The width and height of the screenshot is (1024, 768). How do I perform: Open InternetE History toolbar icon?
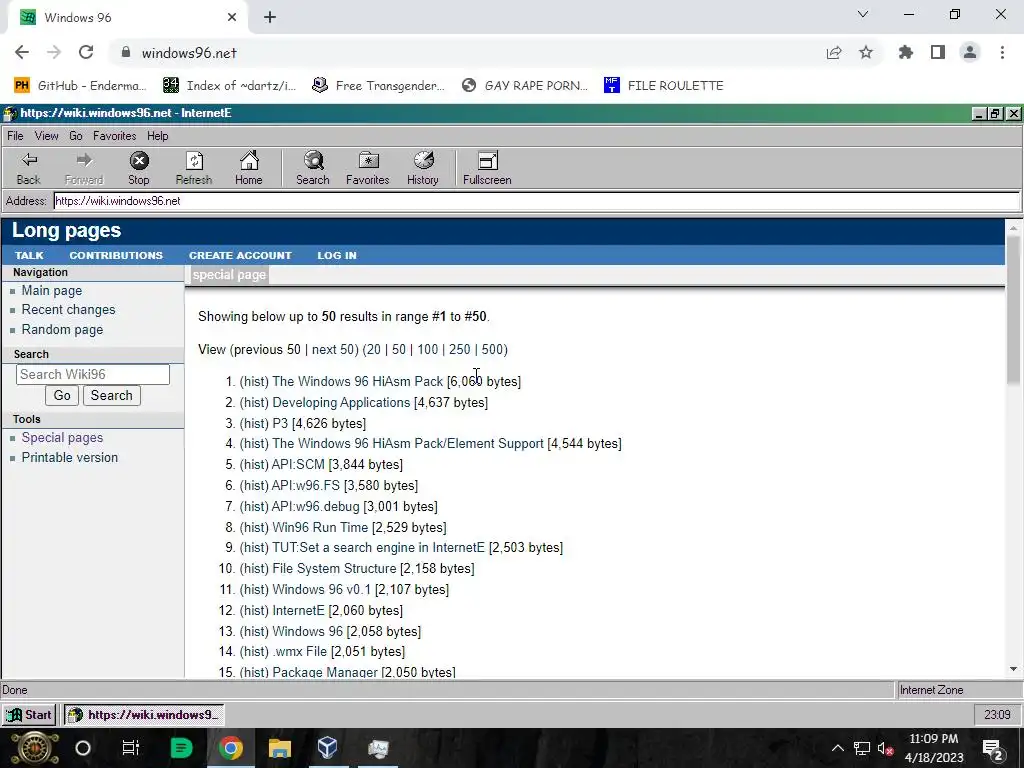point(423,168)
